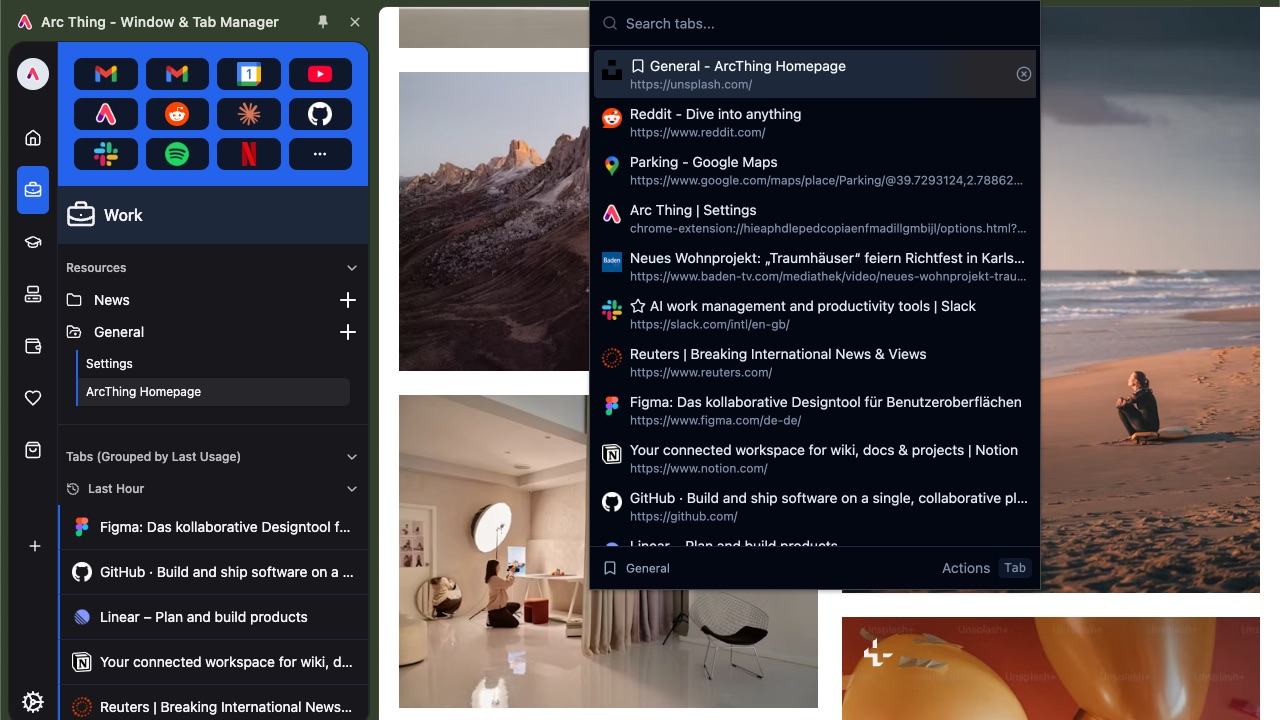Open the Actions menu in search footer
1280x720 pixels.
tap(984, 568)
